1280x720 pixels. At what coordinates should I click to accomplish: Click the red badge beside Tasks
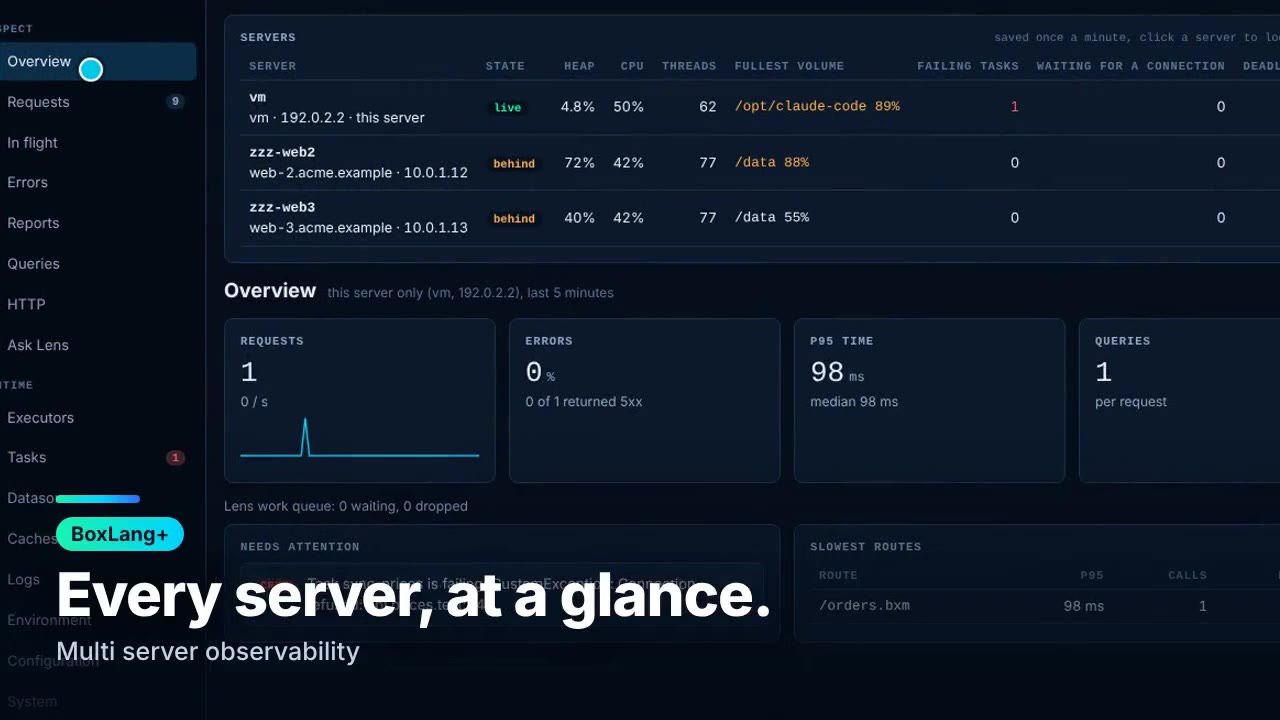click(x=175, y=458)
